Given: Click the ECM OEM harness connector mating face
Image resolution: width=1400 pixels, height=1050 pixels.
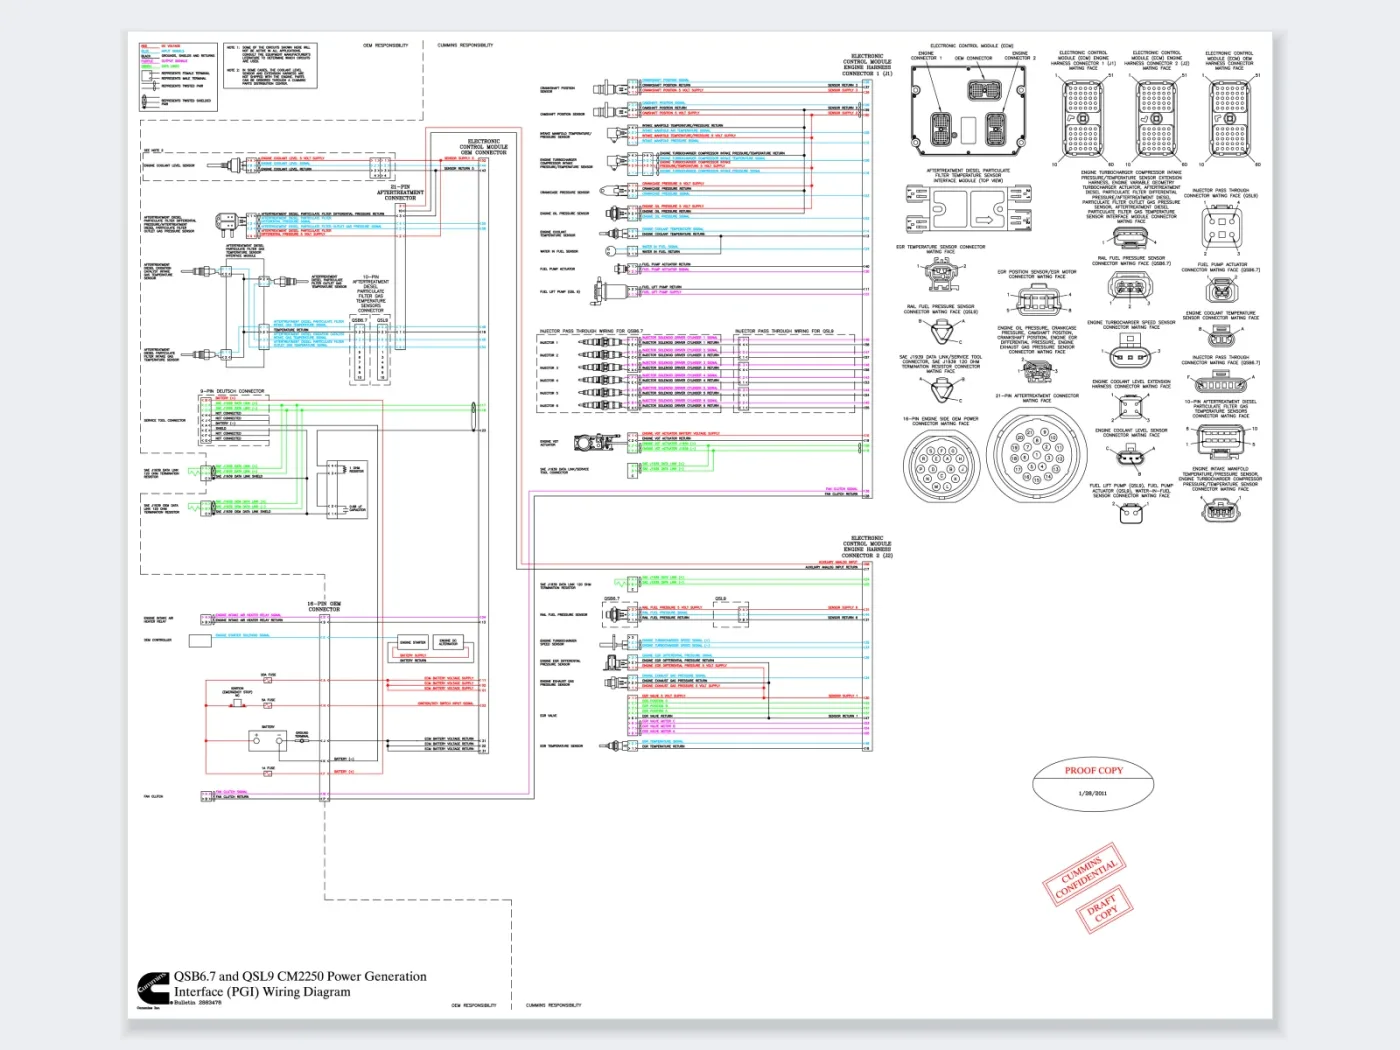Looking at the screenshot, I should (x=1230, y=118).
